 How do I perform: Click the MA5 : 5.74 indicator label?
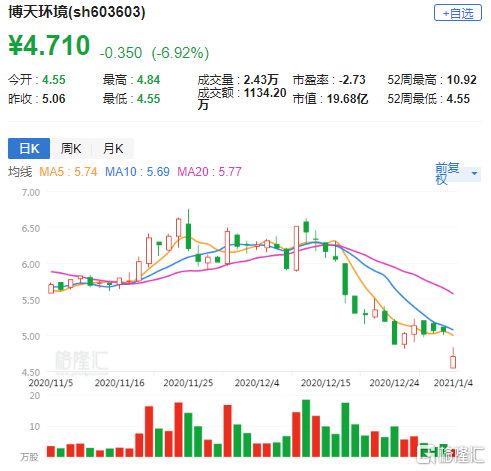point(68,172)
